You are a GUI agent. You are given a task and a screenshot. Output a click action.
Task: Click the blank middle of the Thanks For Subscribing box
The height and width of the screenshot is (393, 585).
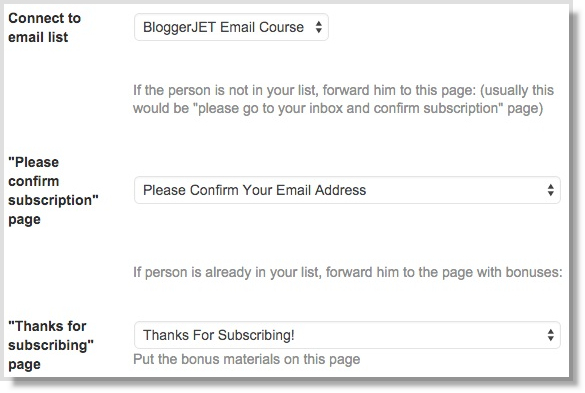coord(420,335)
